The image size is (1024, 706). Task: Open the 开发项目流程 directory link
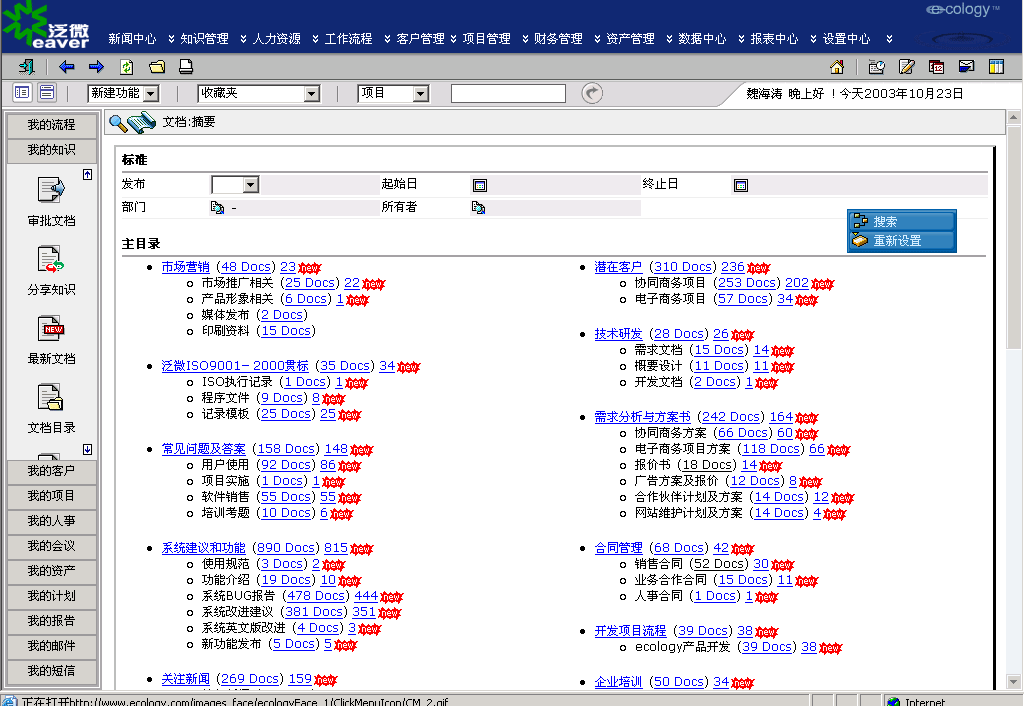click(x=630, y=631)
